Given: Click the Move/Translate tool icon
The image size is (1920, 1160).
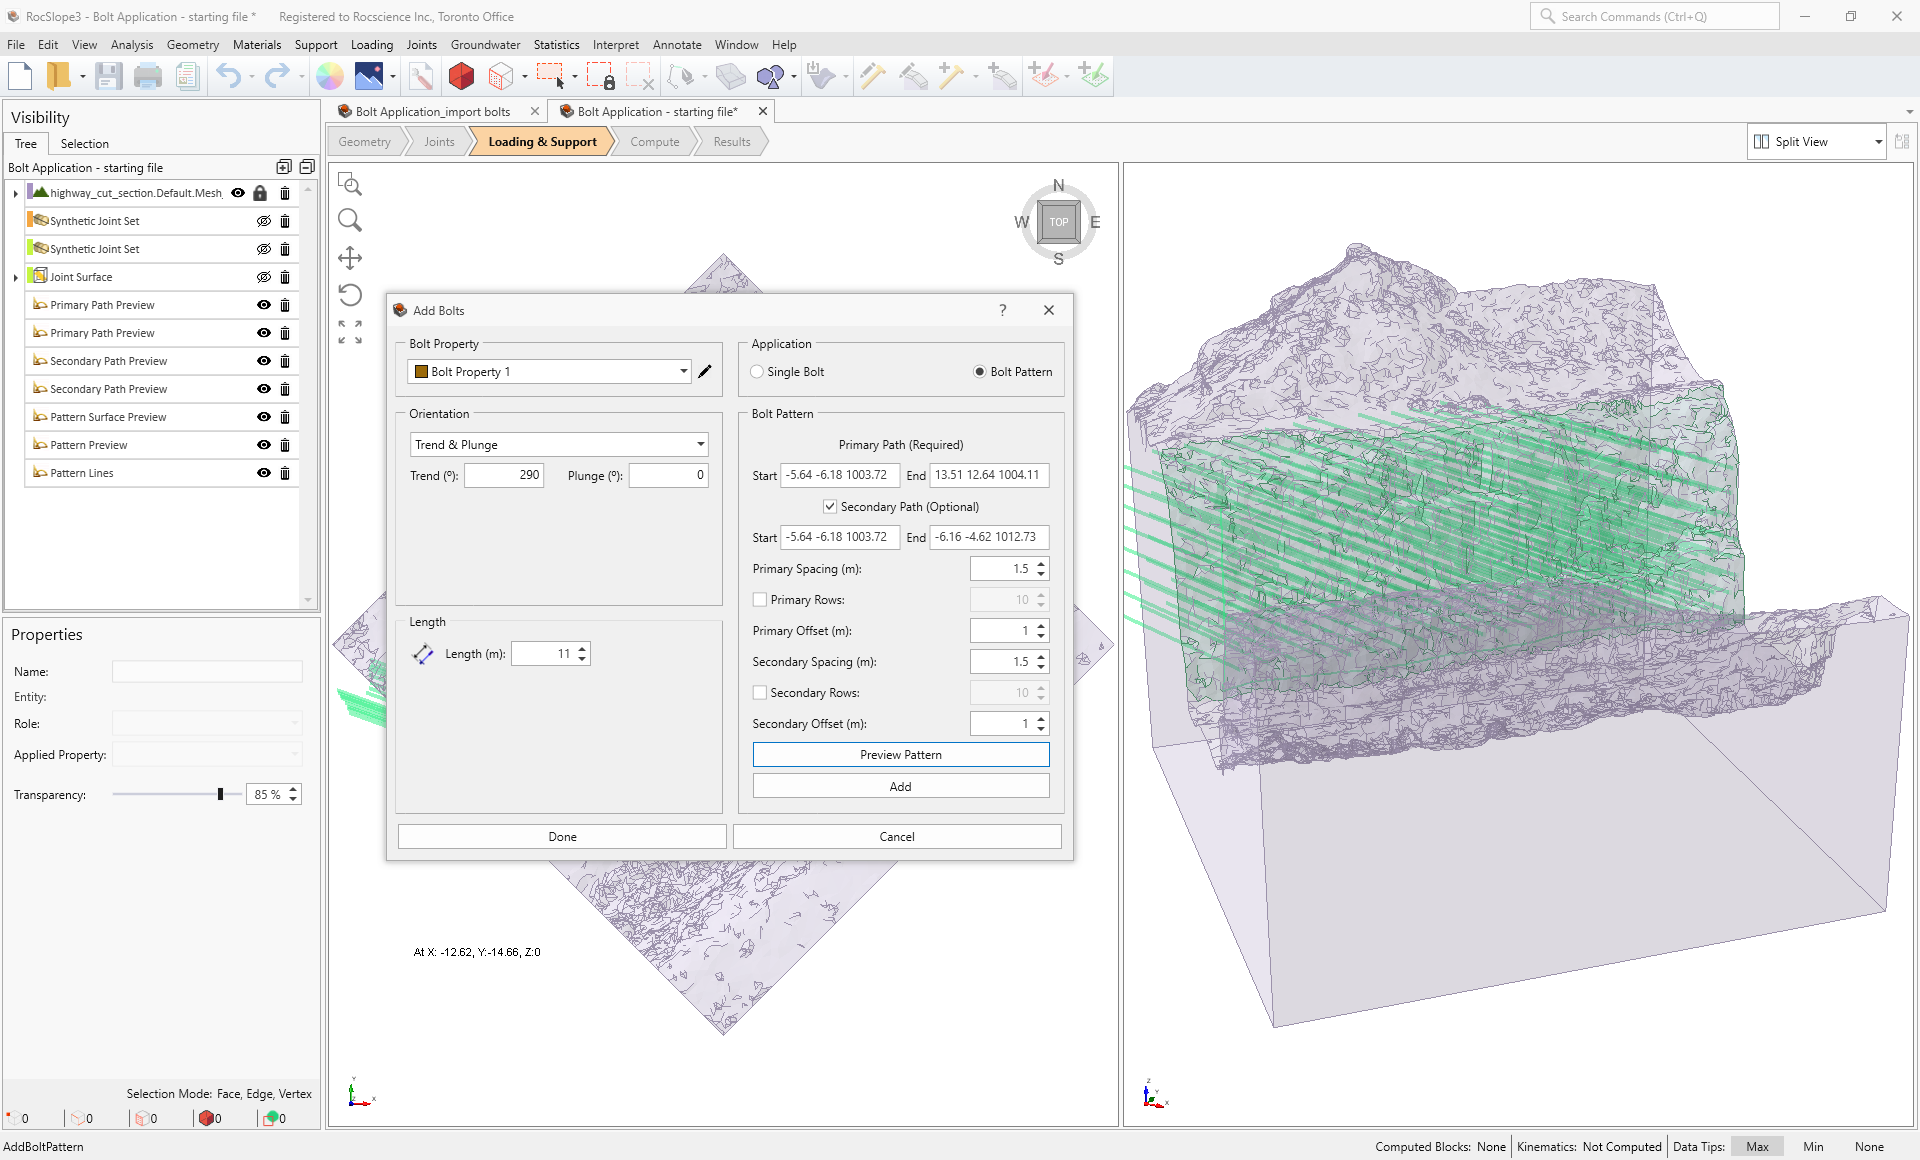Looking at the screenshot, I should pos(350,258).
